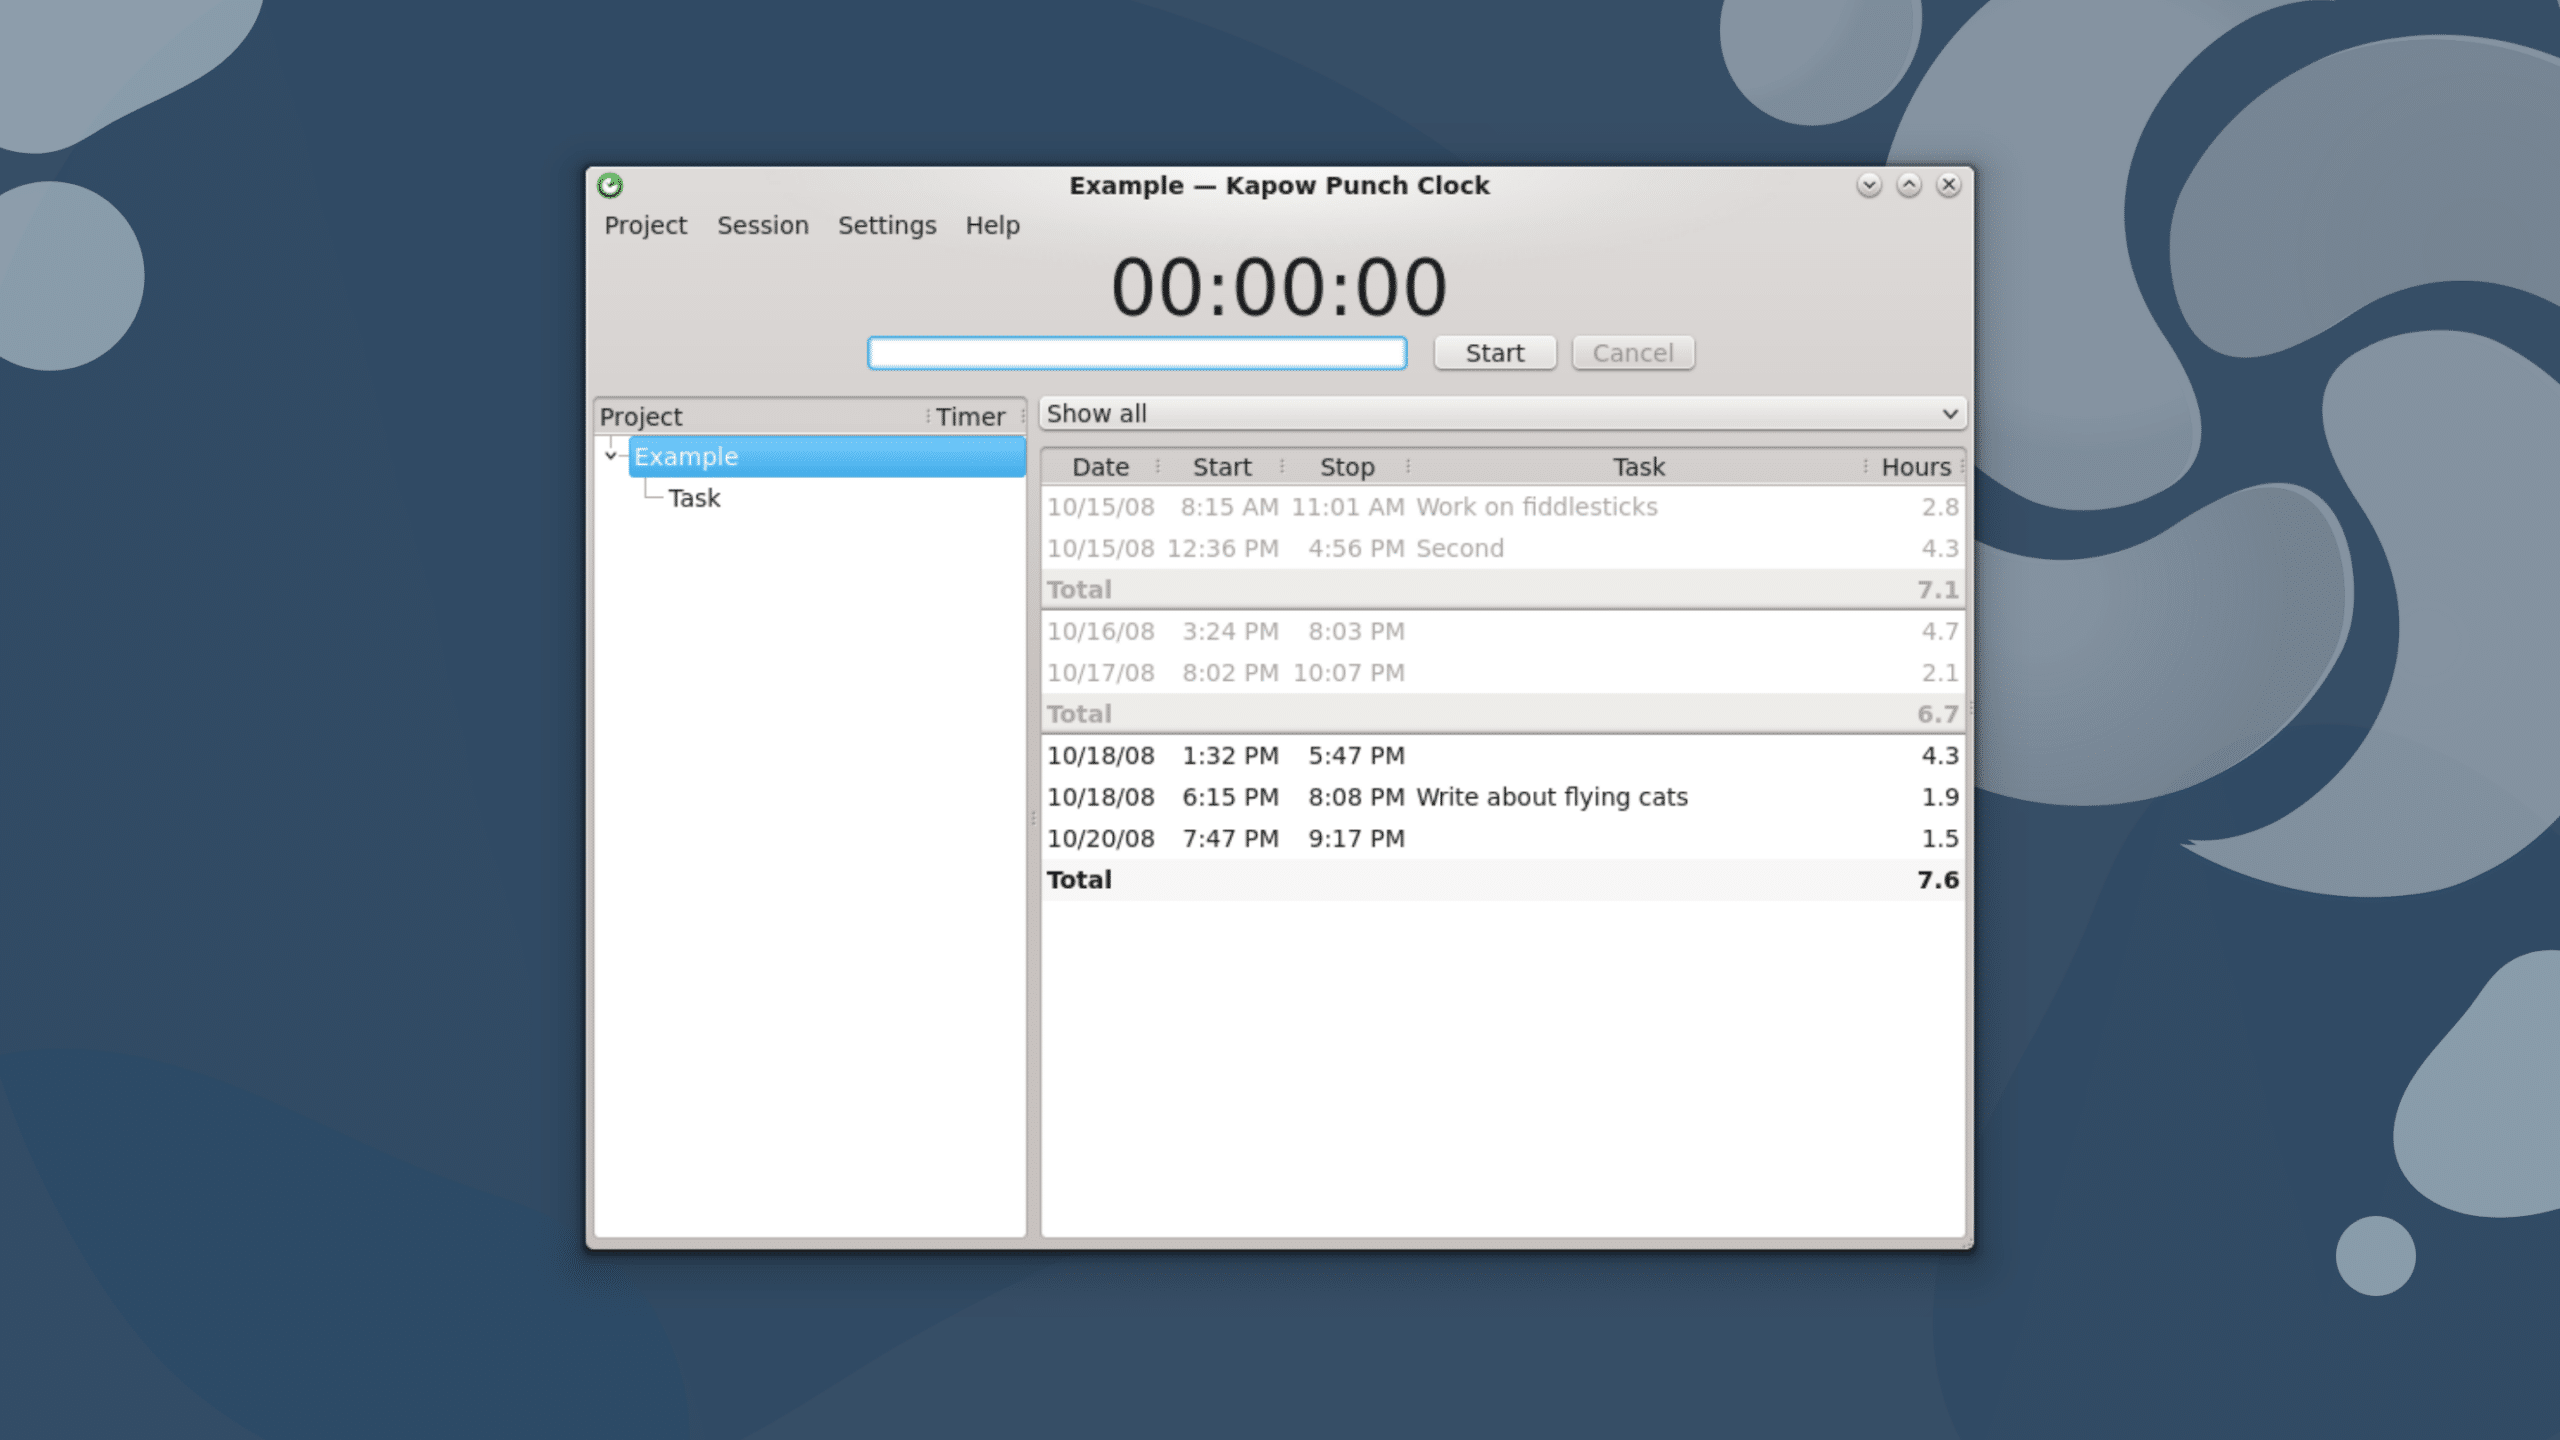The image size is (2560, 1440).
Task: Select the 10/17/08 session row
Action: [x=1503, y=673]
